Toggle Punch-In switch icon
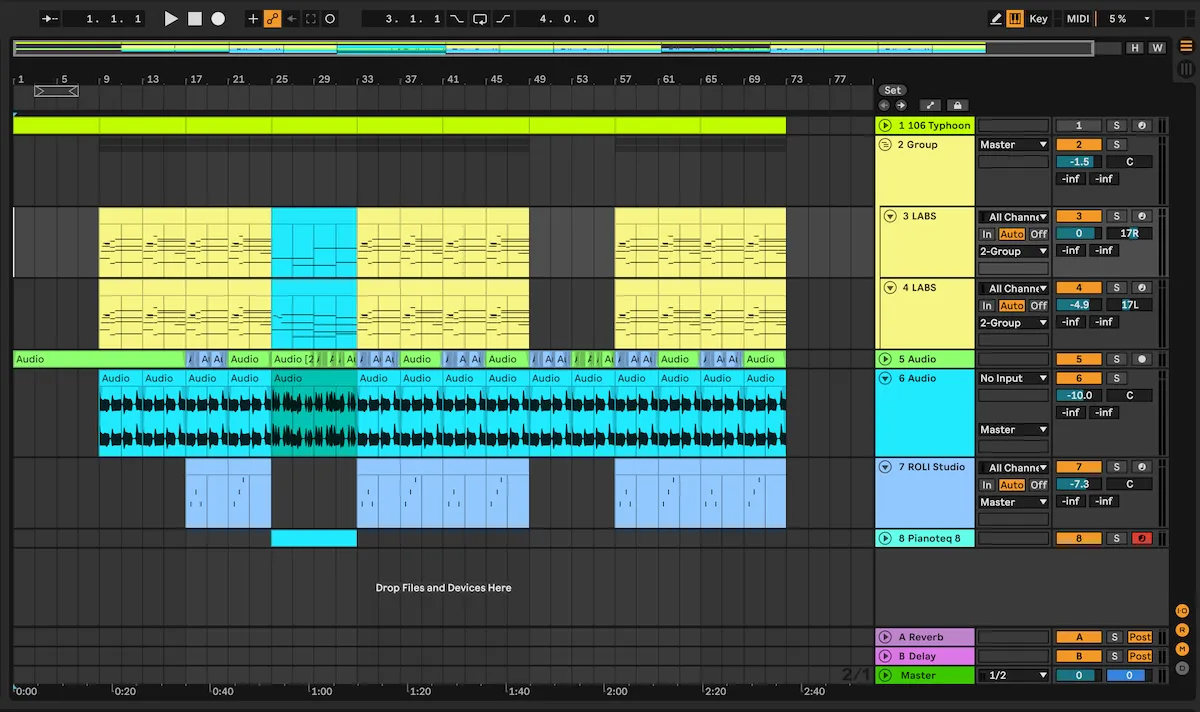 [x=456, y=18]
